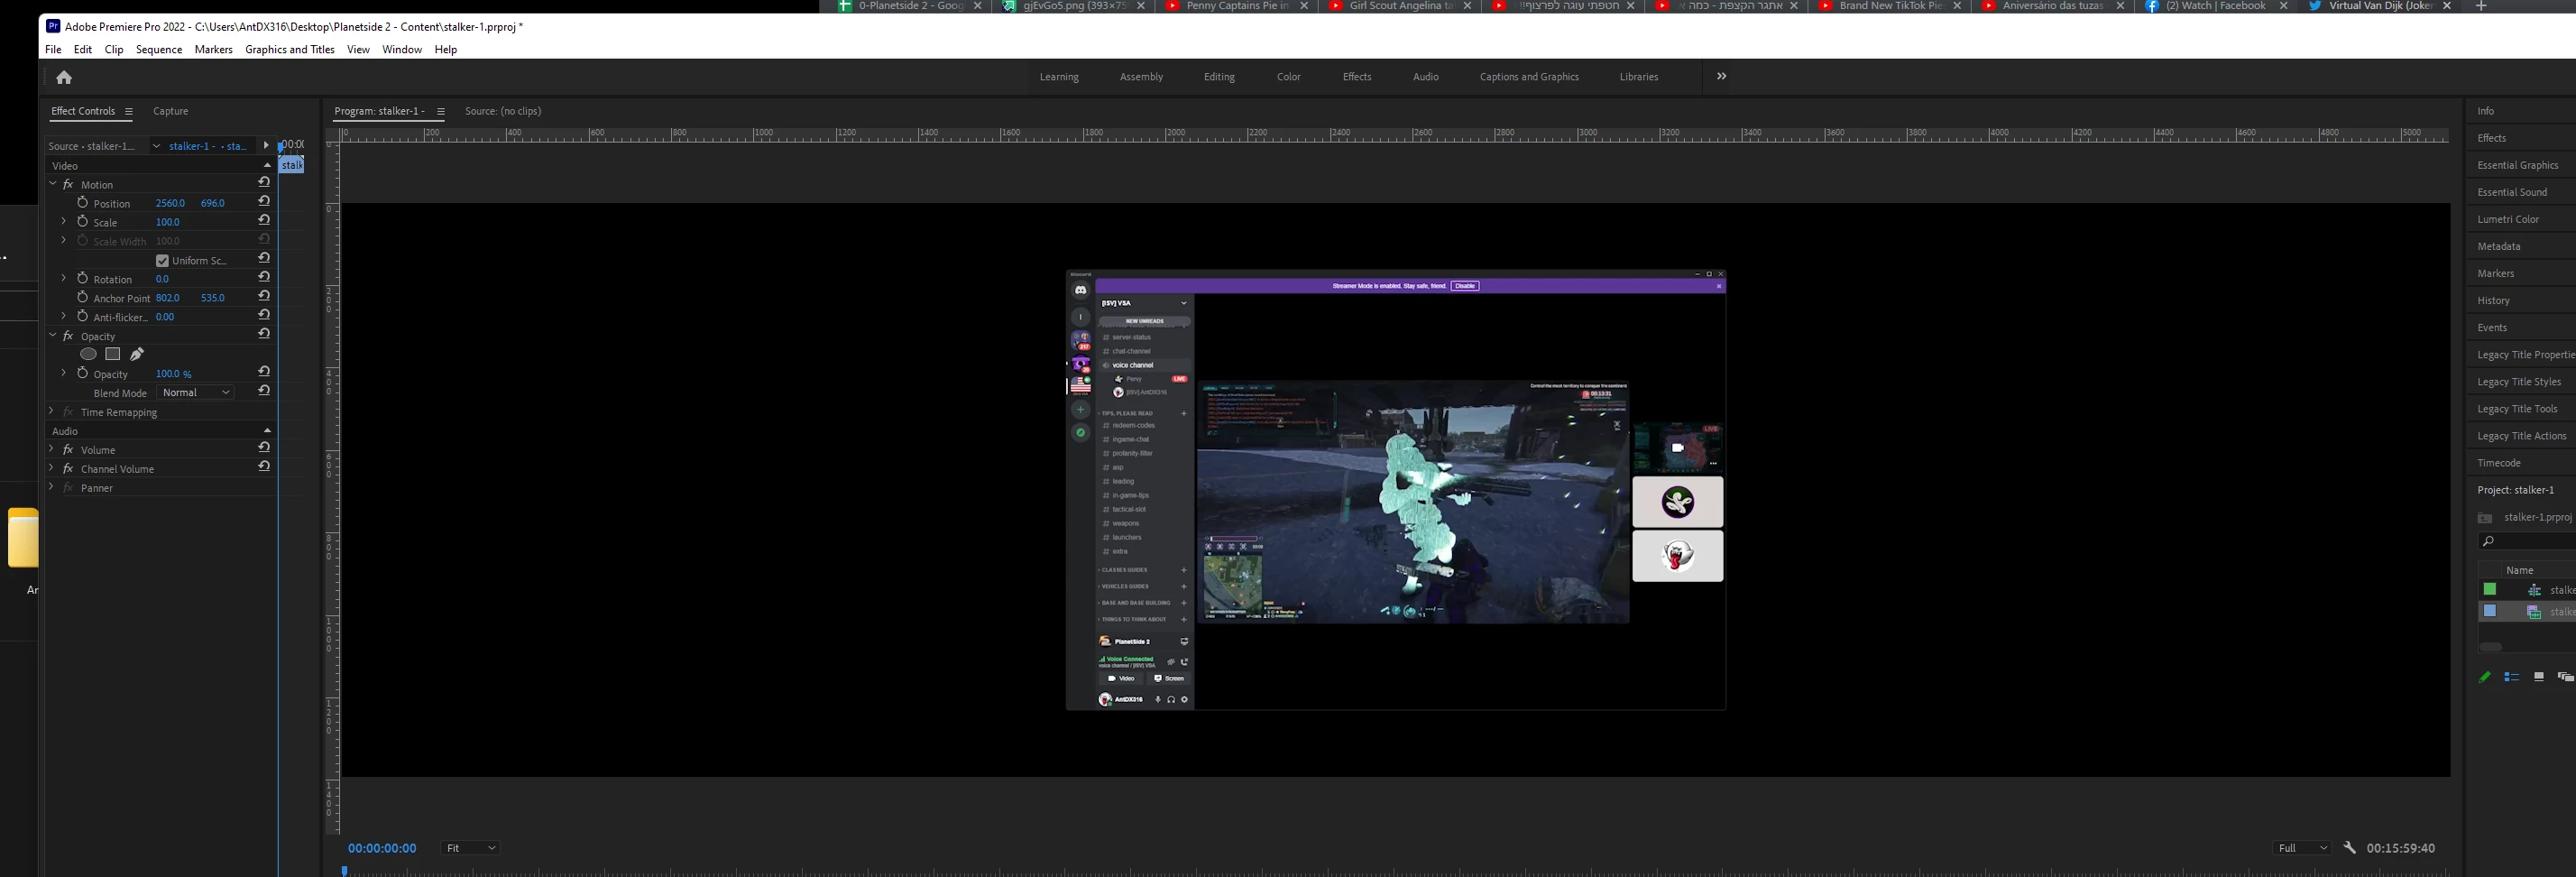Open the Full playback resolution dropdown
The height and width of the screenshot is (877, 2576).
pyautogui.click(x=2303, y=848)
